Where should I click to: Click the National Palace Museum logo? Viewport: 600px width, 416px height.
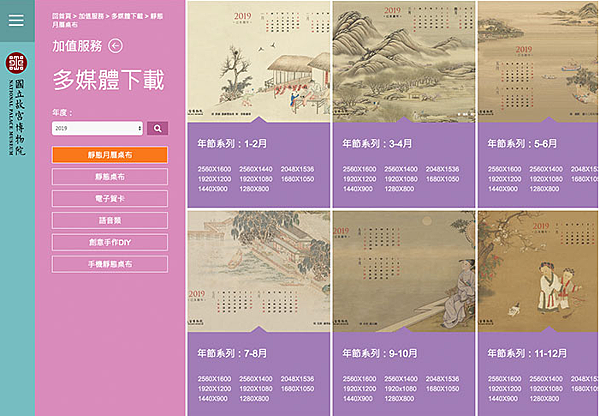click(x=16, y=103)
